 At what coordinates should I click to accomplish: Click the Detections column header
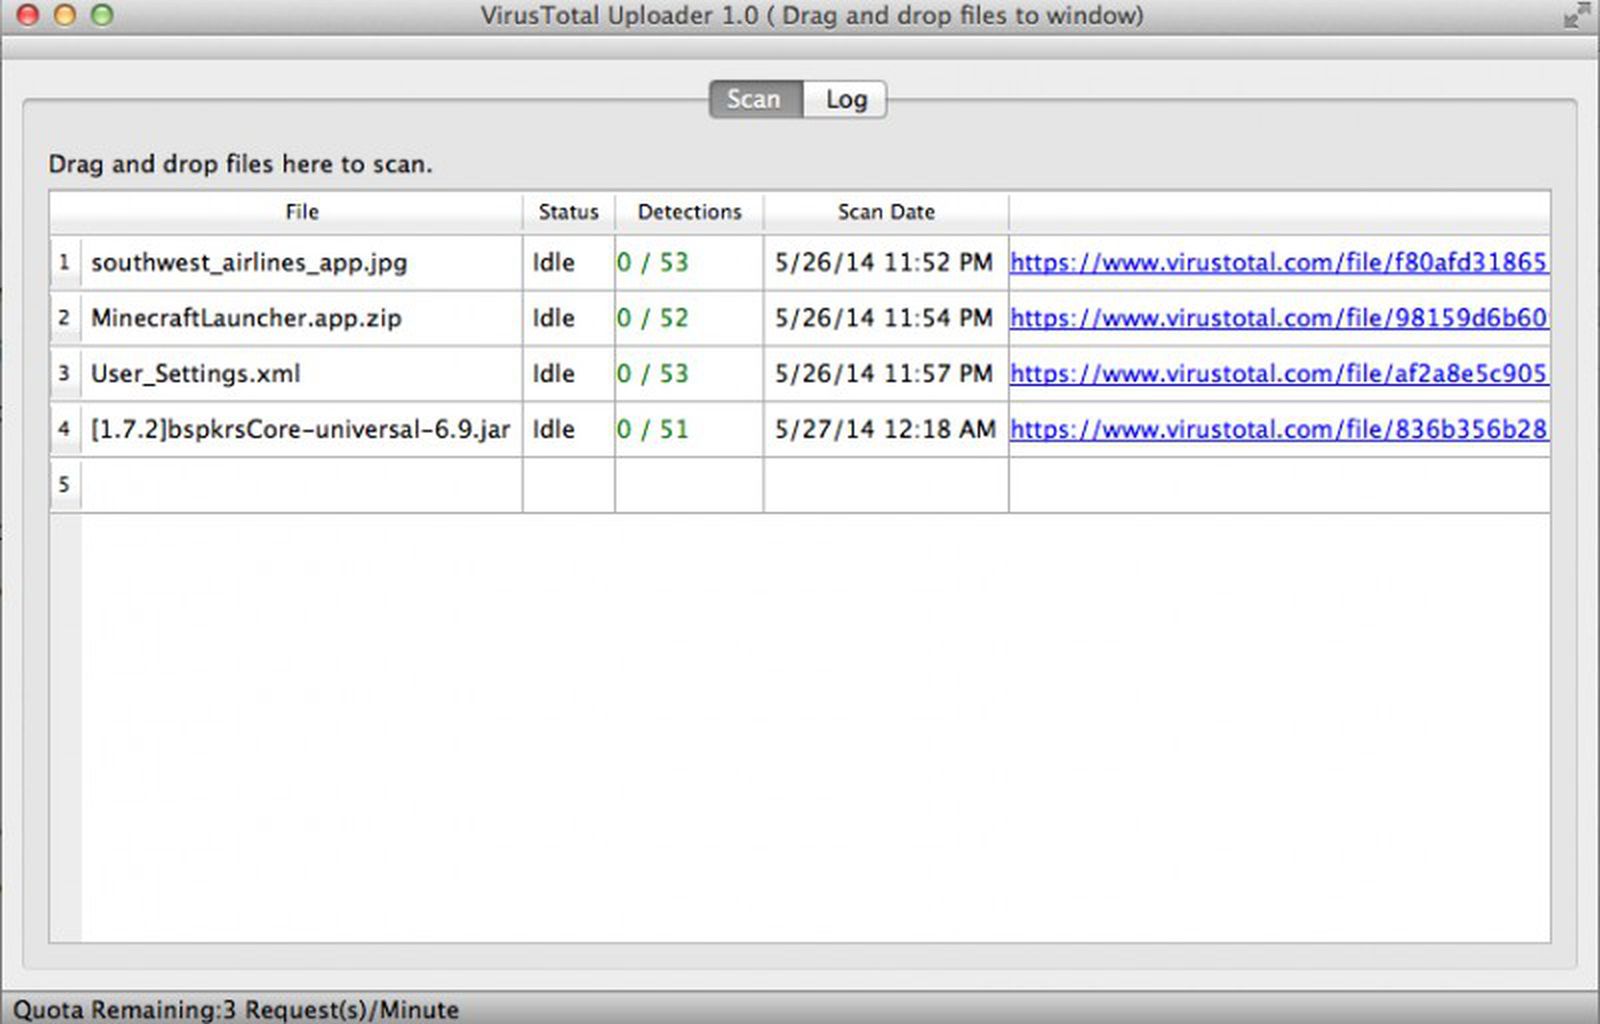click(x=689, y=212)
